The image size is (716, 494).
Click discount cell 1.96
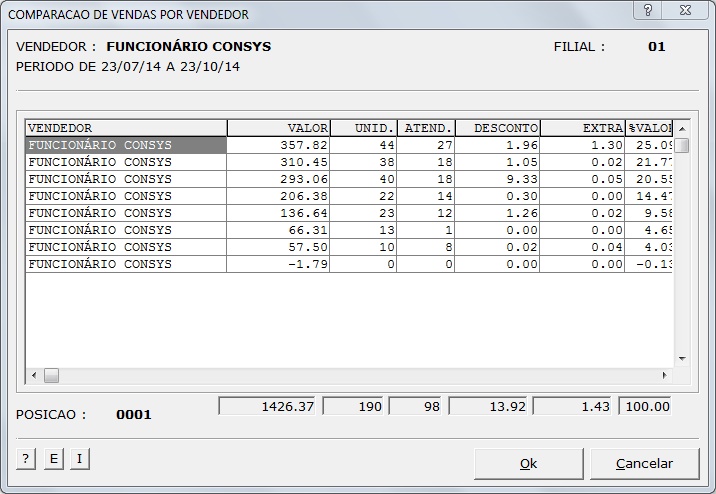497,145
